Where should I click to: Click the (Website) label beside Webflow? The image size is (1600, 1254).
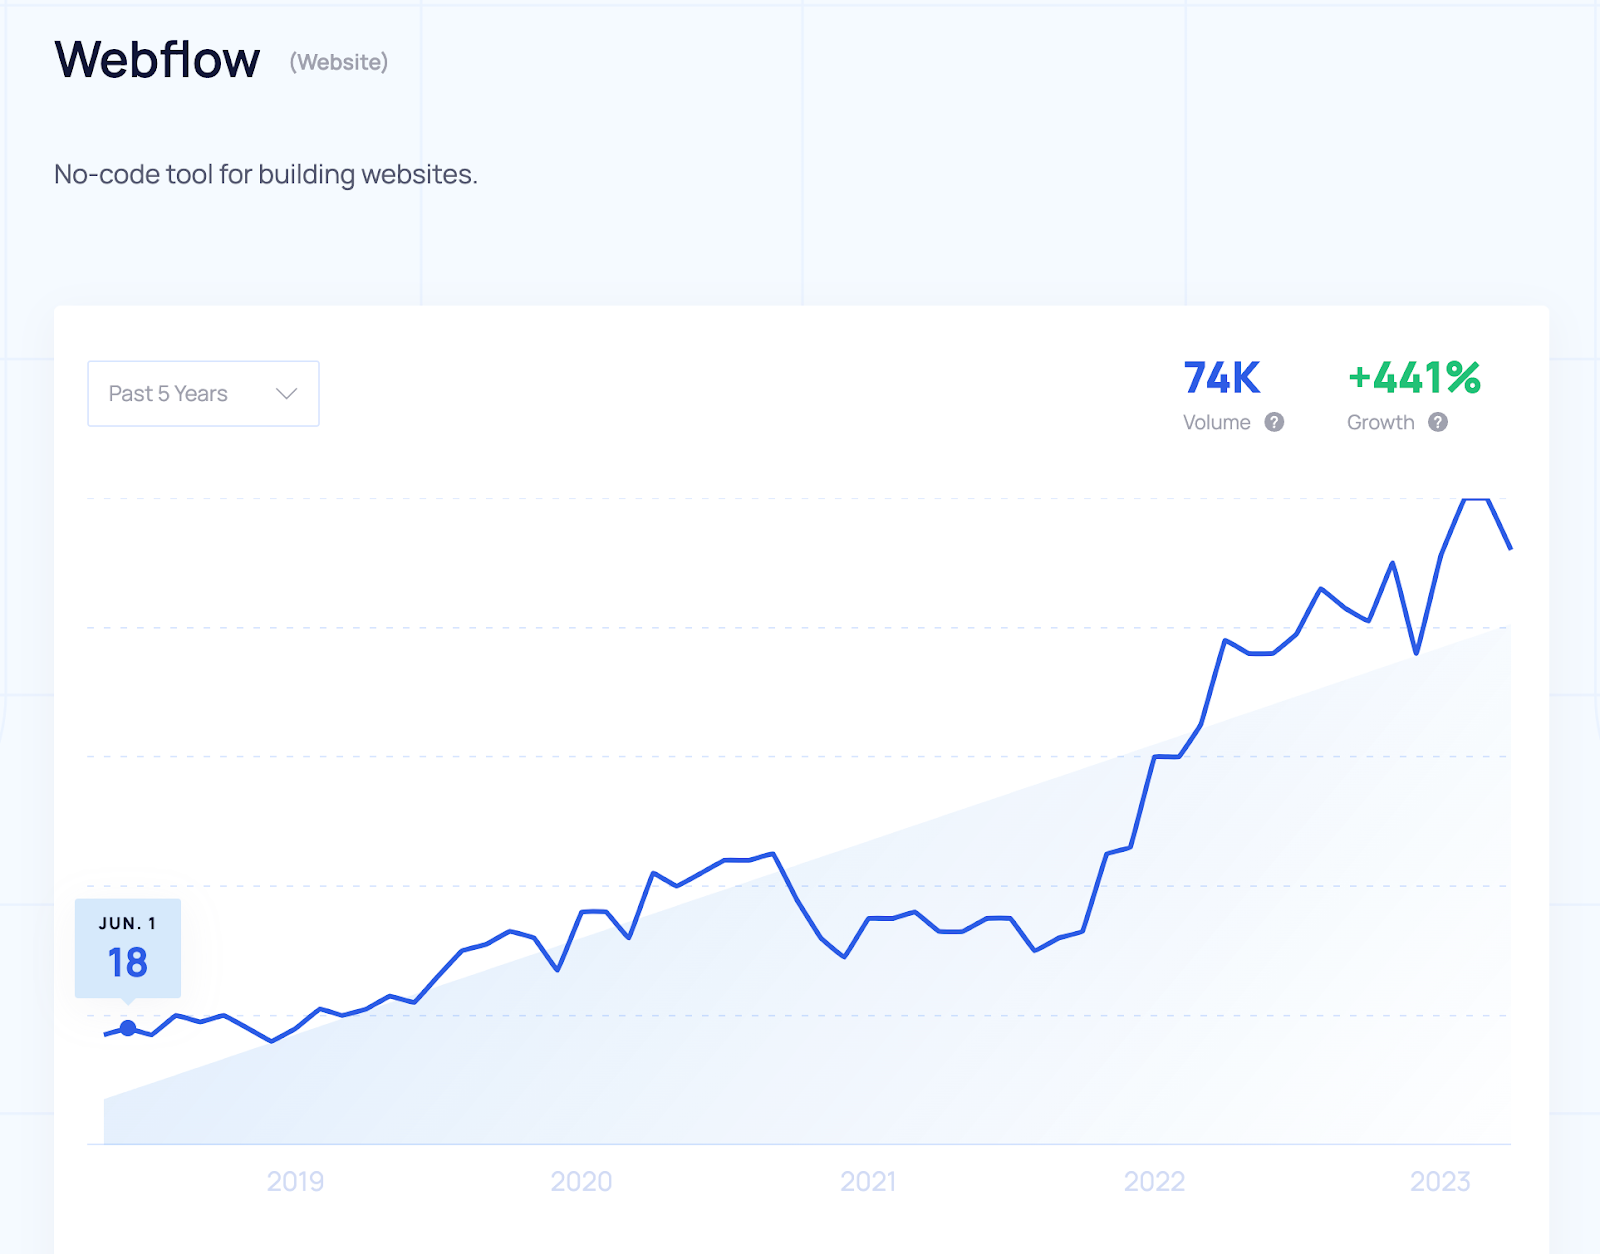click(x=337, y=64)
